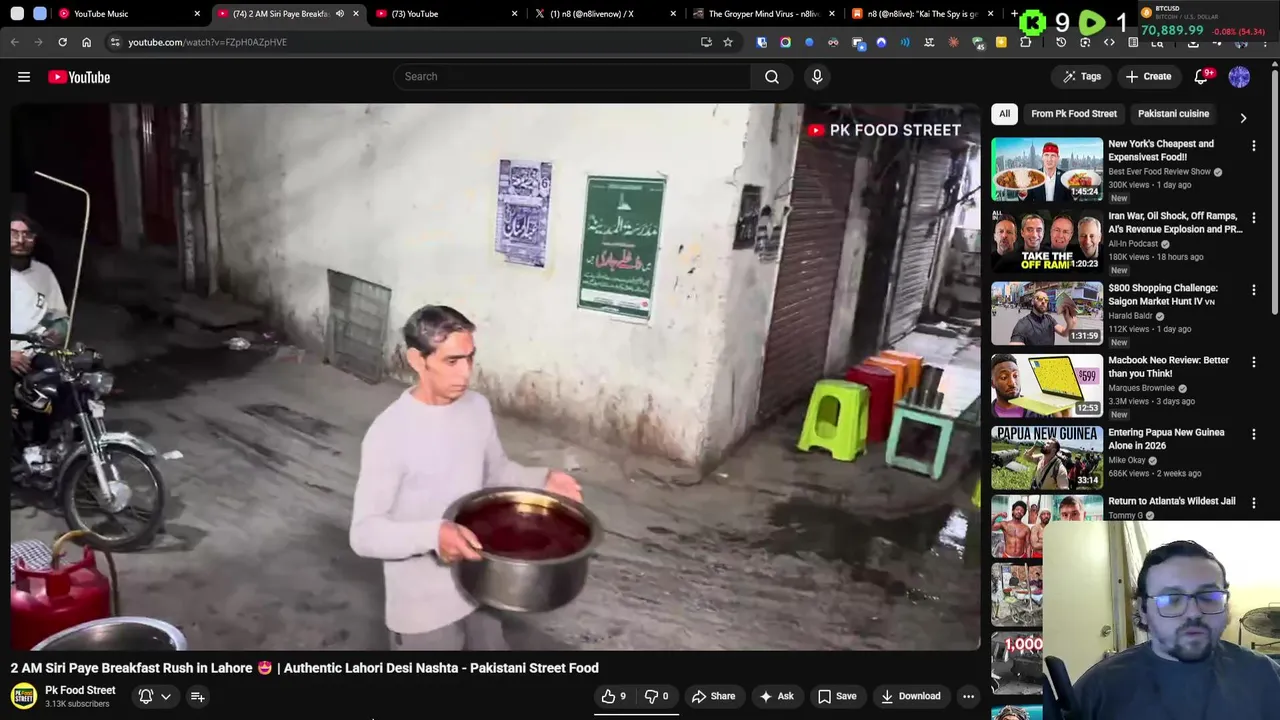Open Pk Food Street channel avatar
The image size is (1280, 720).
pos(24,696)
